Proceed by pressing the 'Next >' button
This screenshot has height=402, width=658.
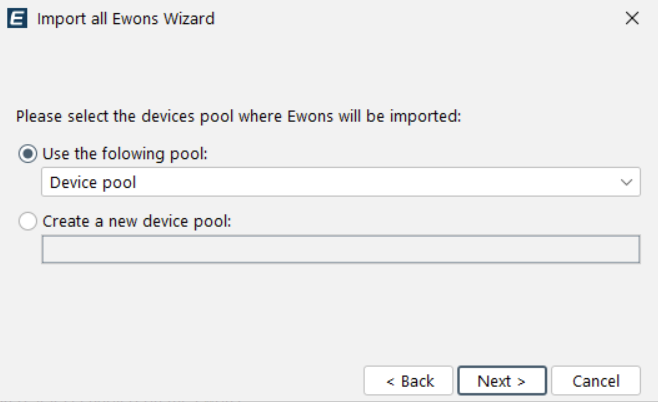tap(502, 381)
